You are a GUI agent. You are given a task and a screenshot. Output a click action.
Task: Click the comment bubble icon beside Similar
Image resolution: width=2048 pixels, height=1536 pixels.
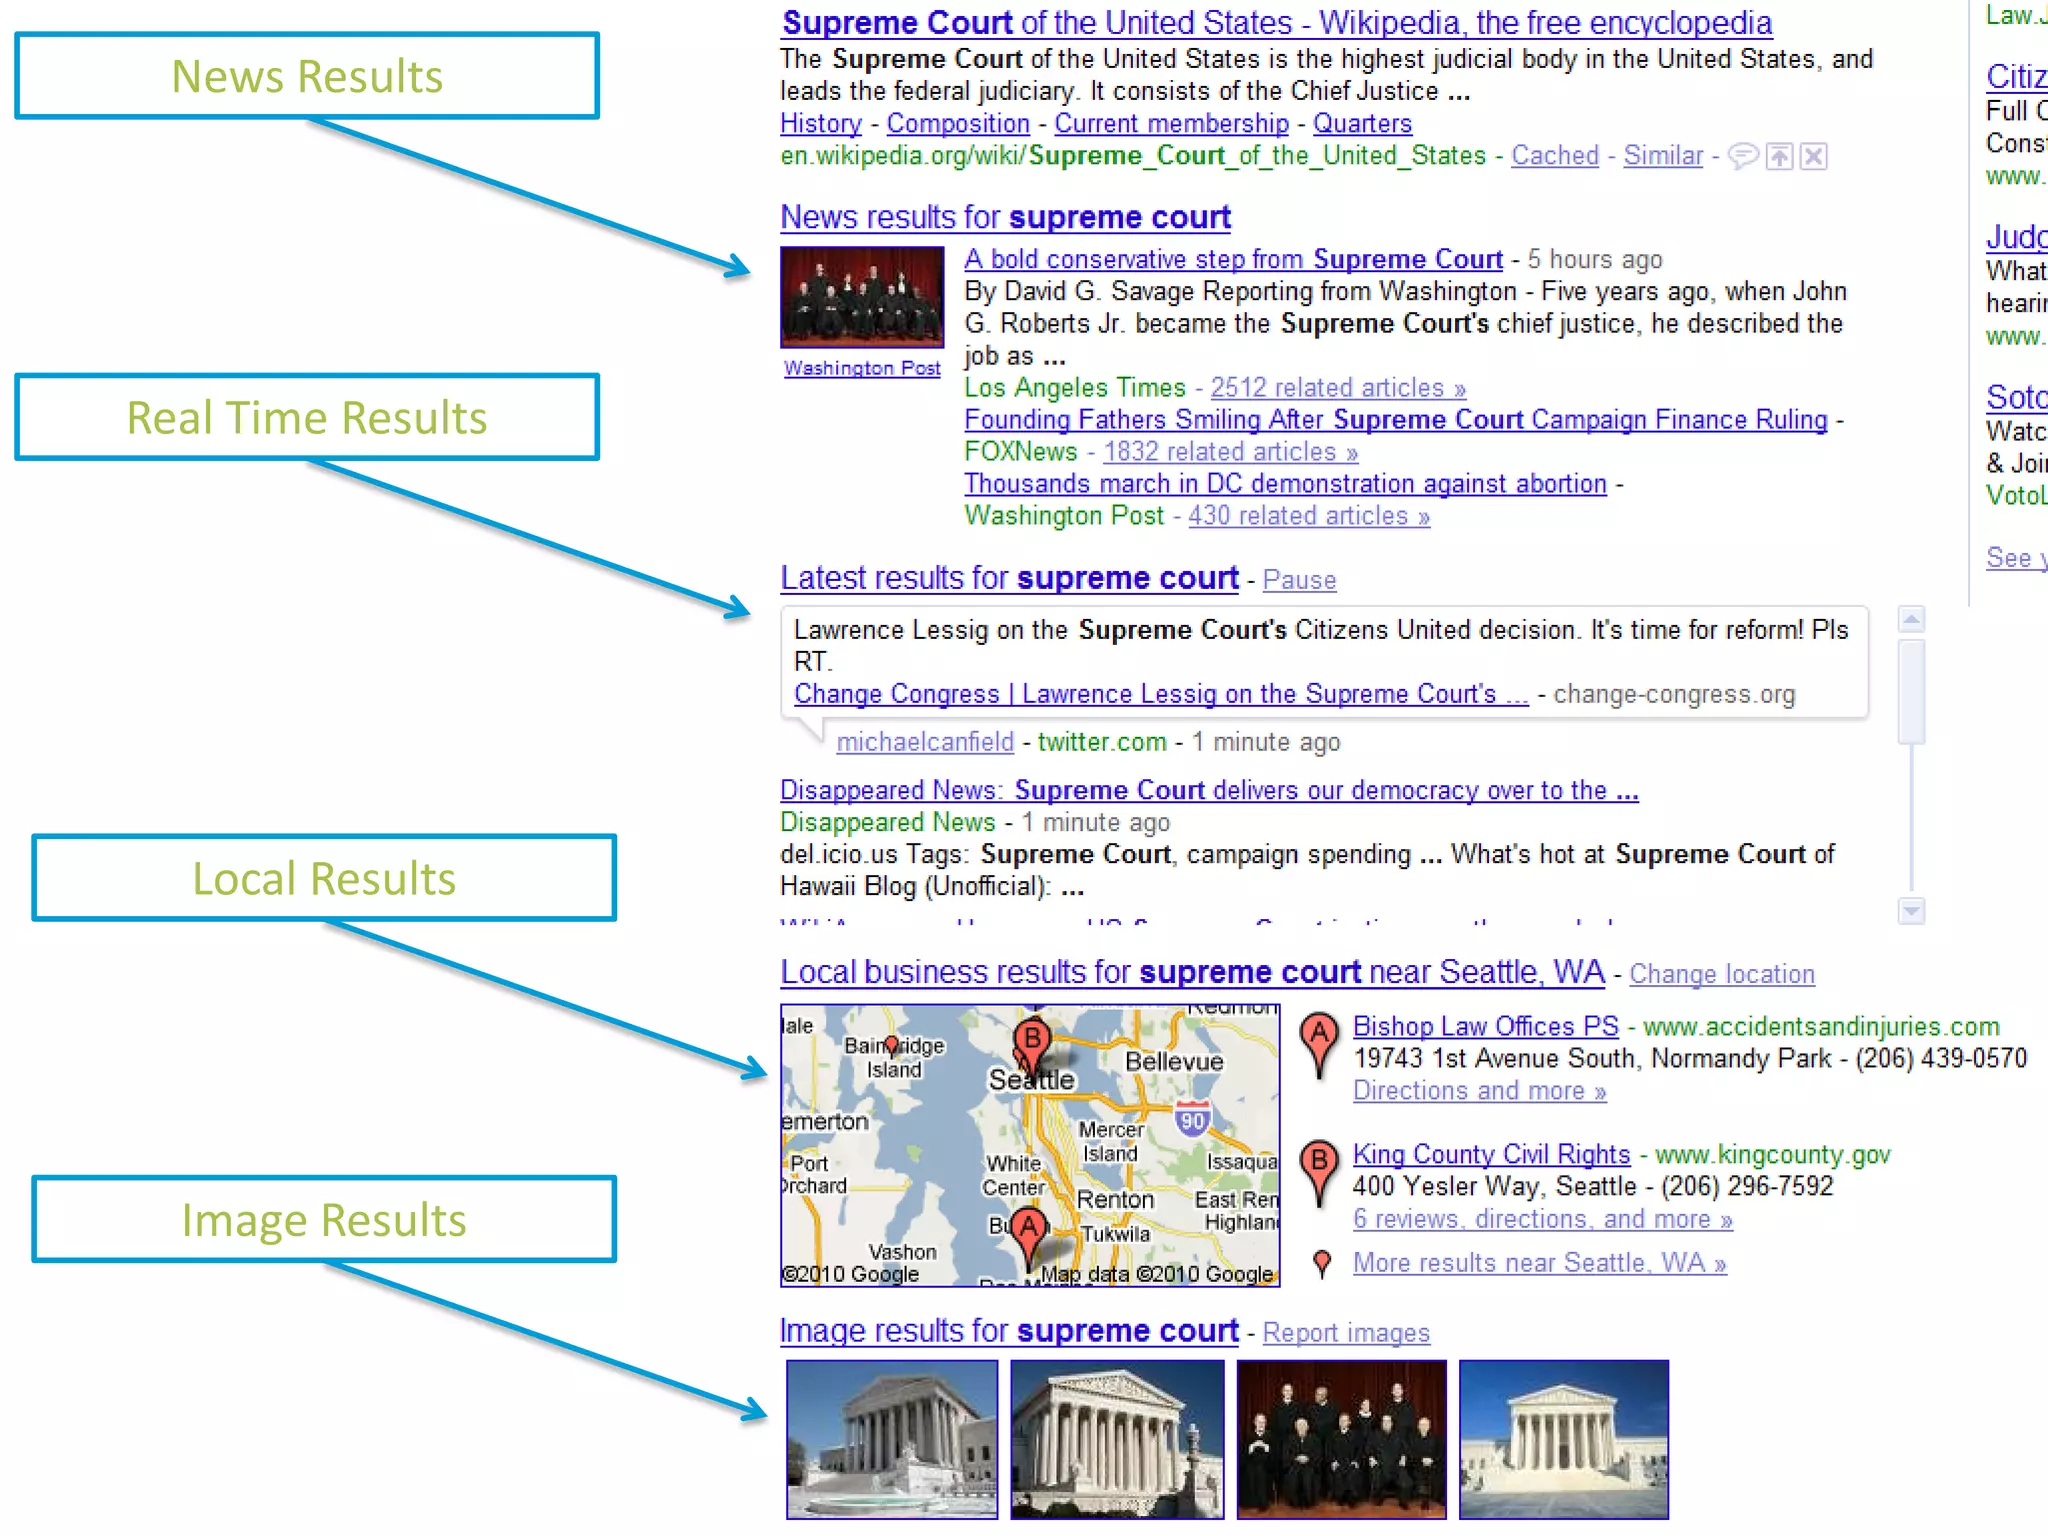coord(1743,156)
